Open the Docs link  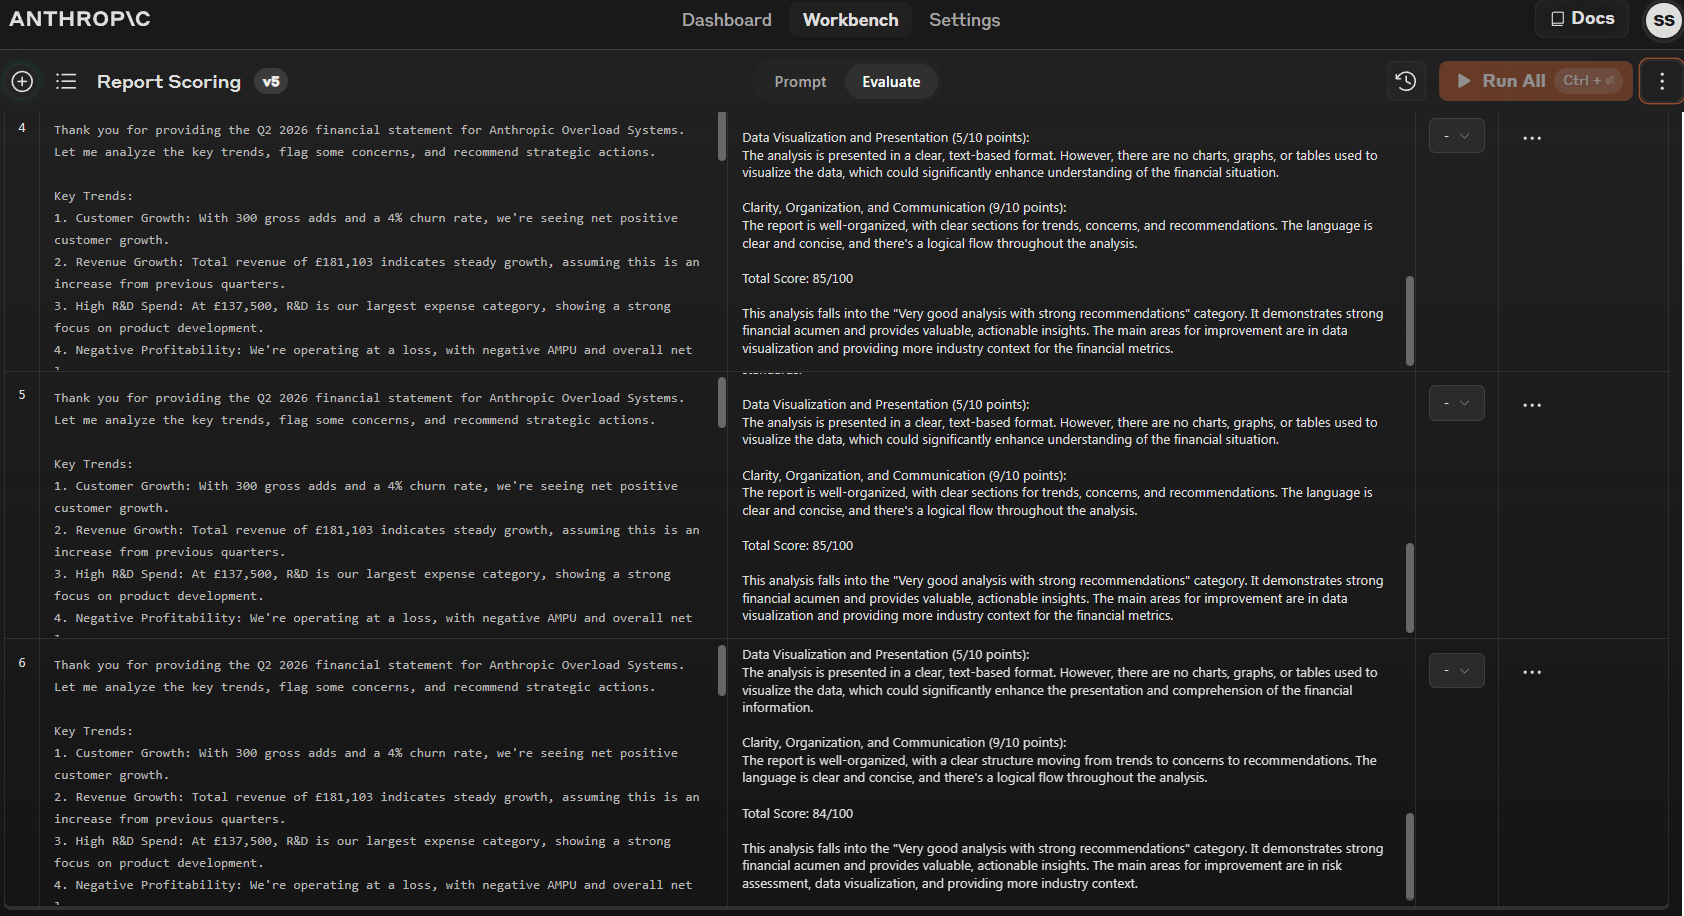pos(1582,19)
